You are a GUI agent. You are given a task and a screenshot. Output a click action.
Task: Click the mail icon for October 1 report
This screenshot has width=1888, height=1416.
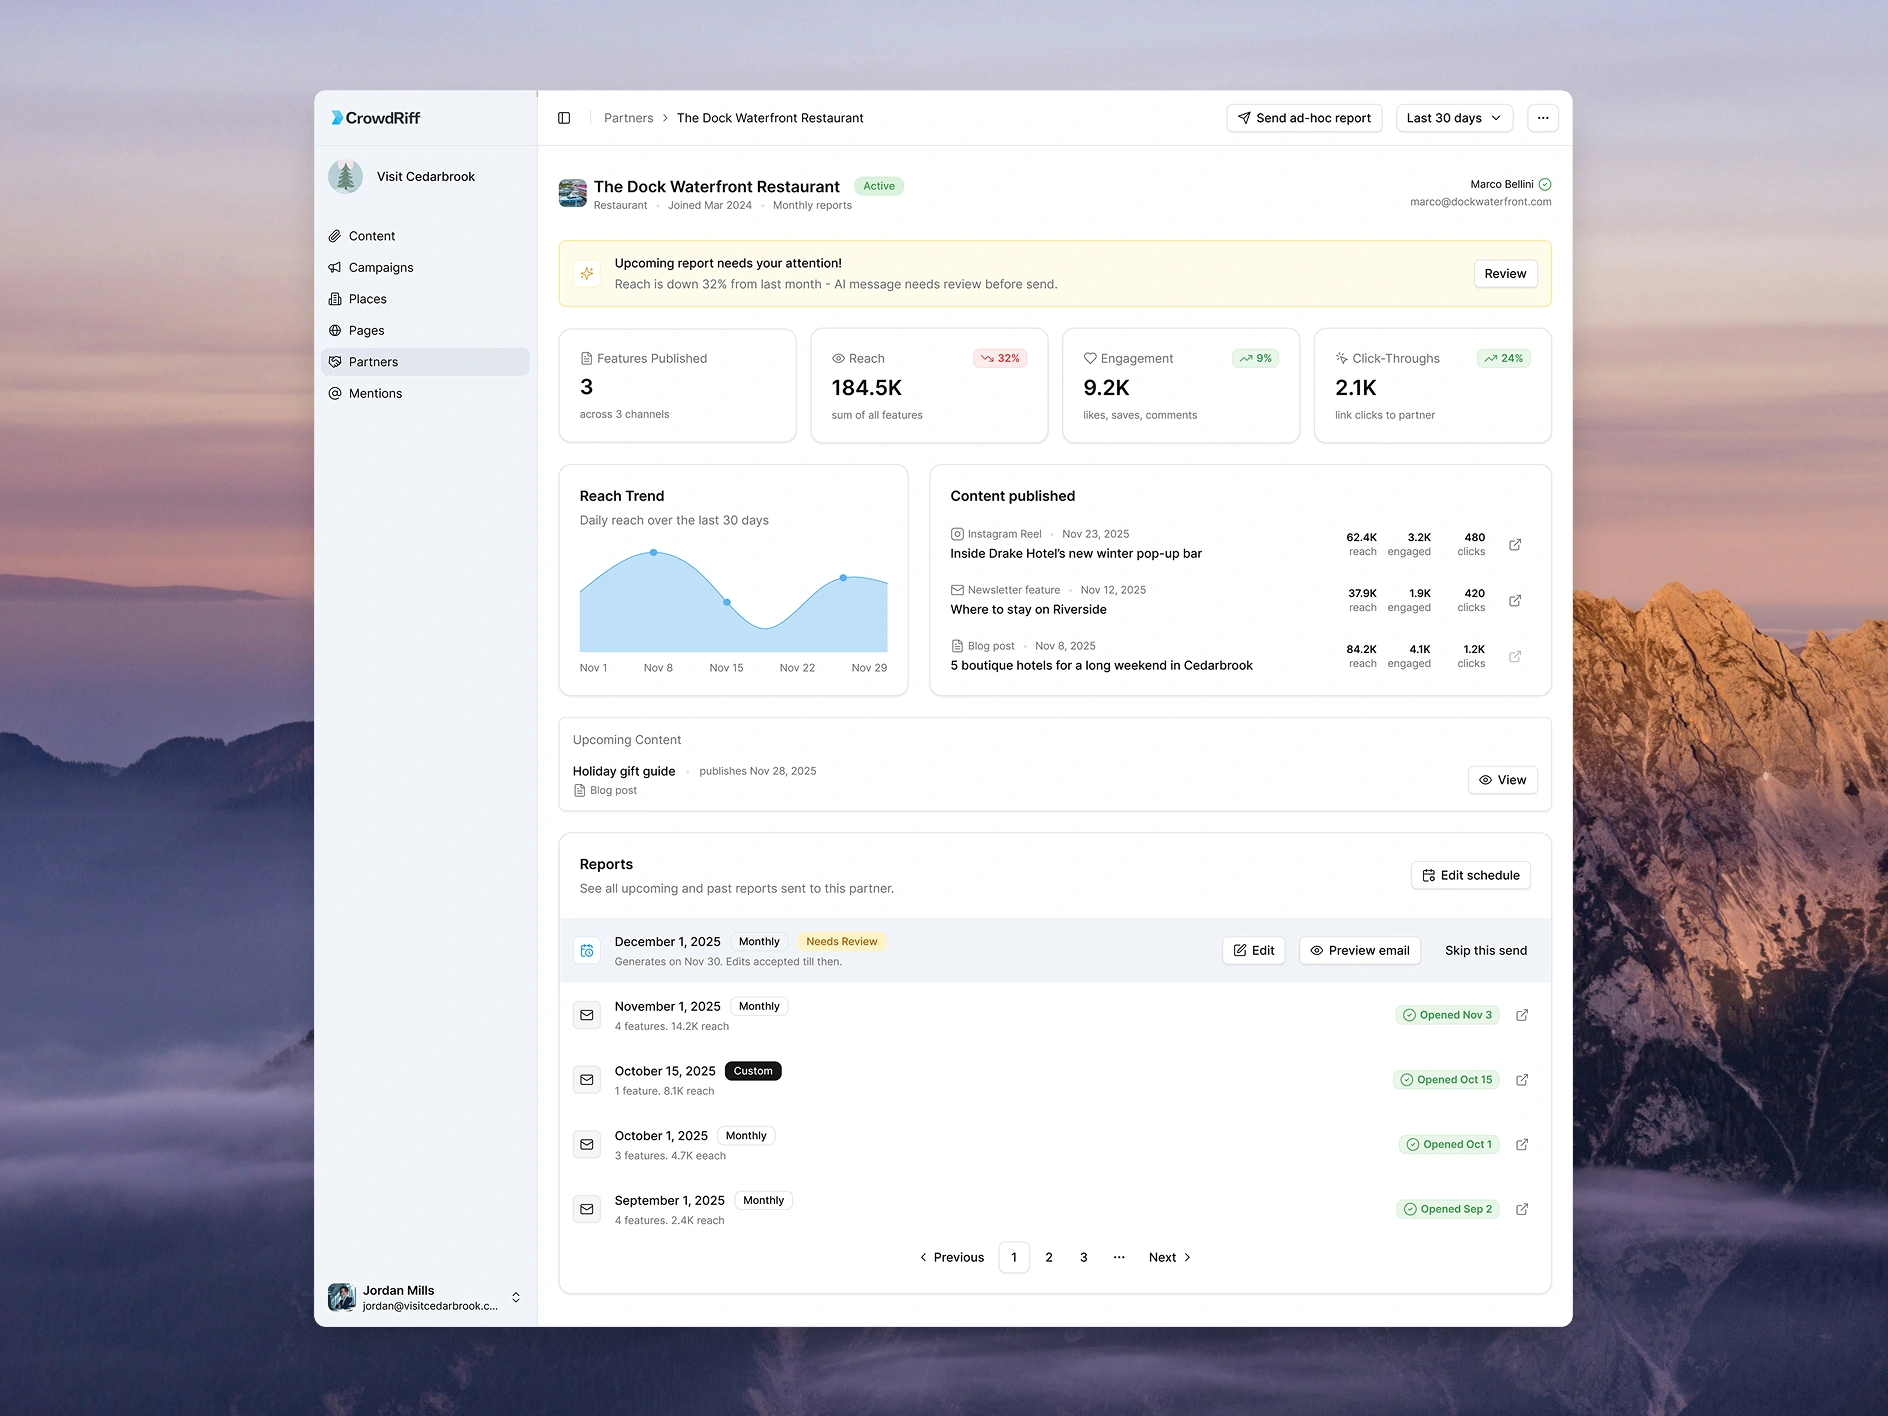[x=587, y=1145]
